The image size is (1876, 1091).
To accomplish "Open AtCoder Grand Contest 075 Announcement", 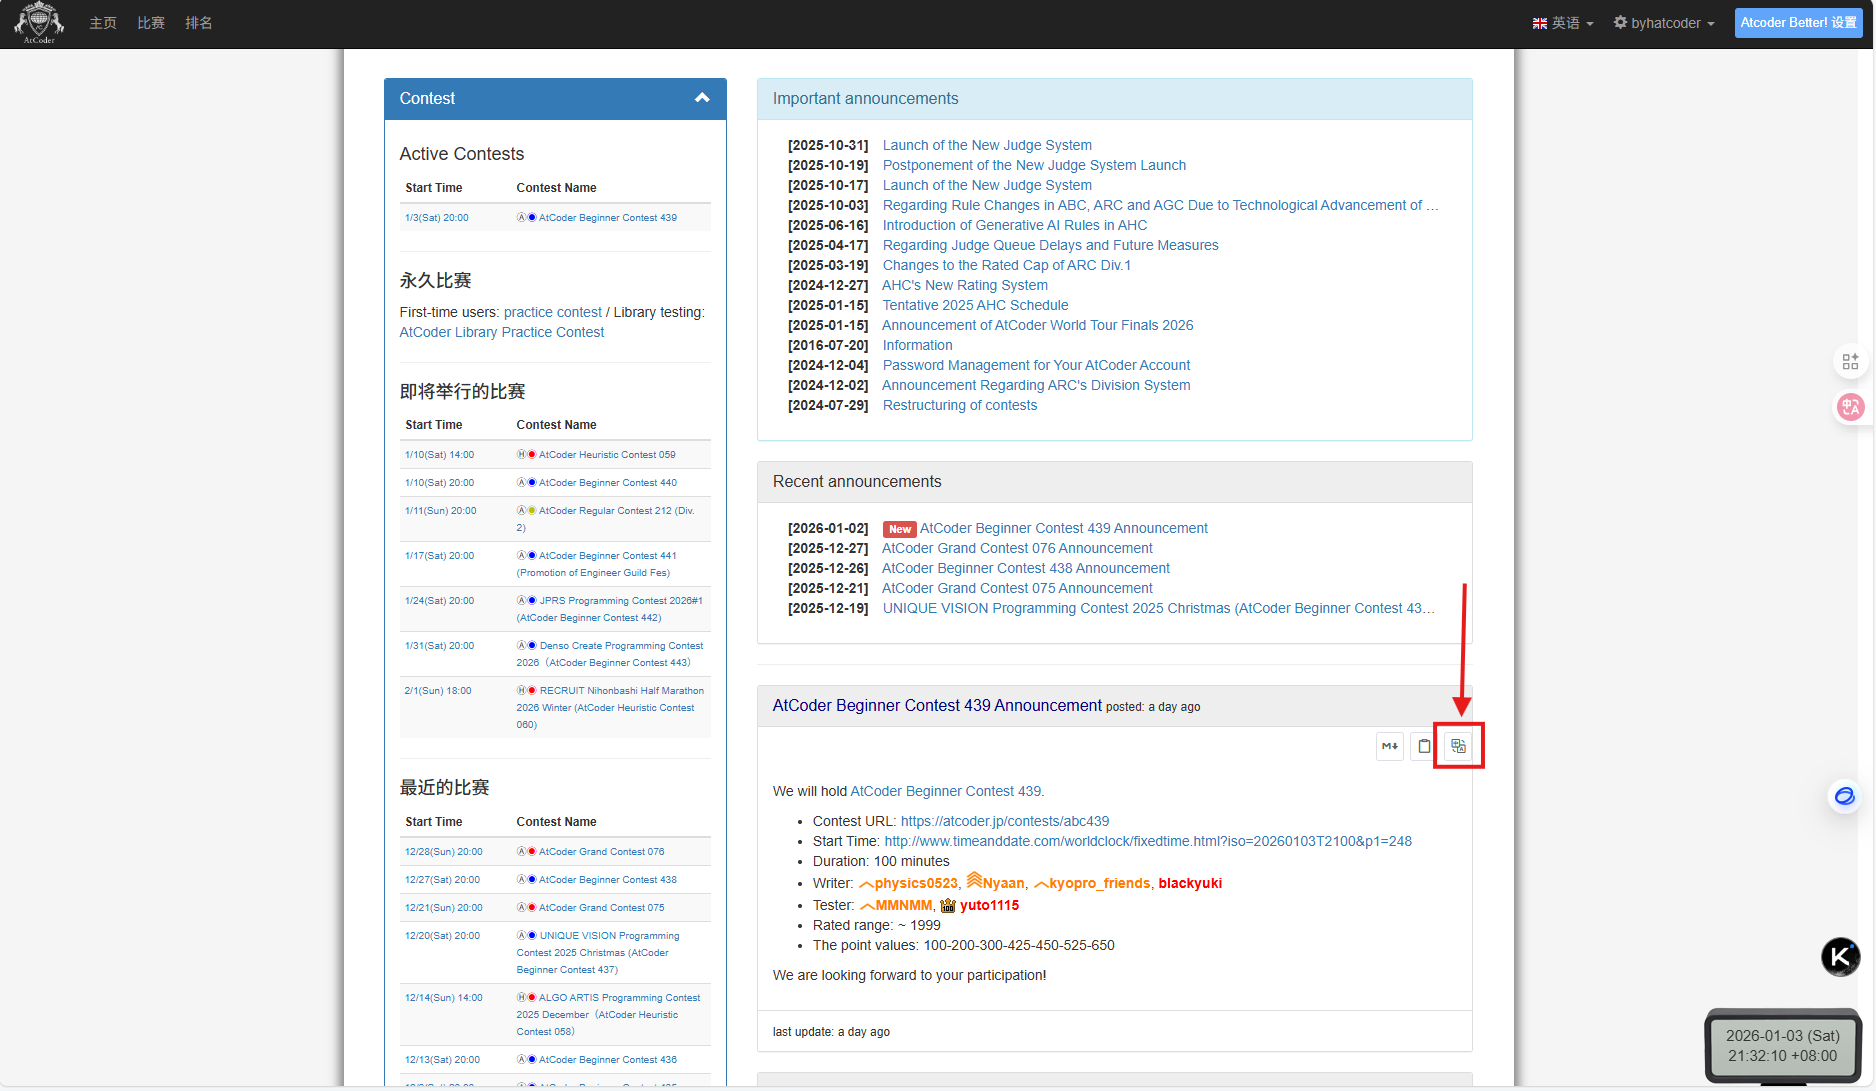I will point(1017,588).
